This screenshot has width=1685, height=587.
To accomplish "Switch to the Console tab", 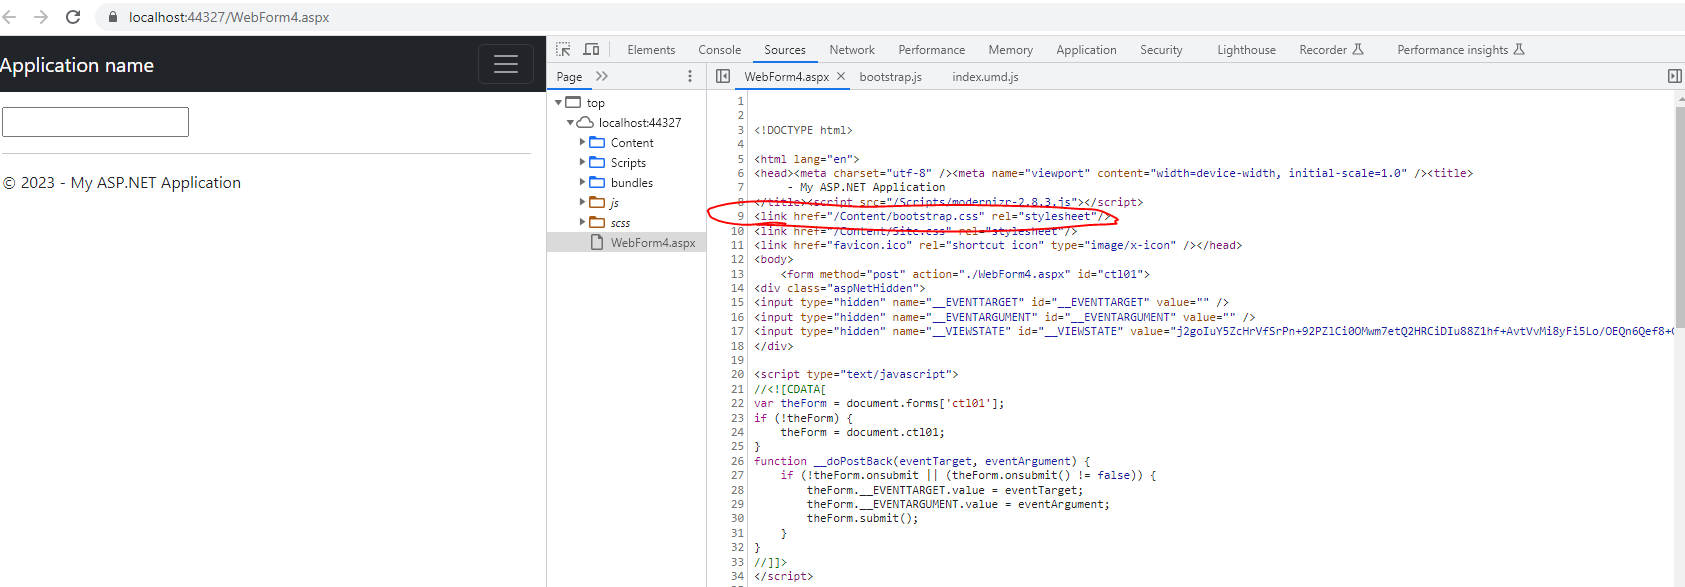I will (720, 50).
